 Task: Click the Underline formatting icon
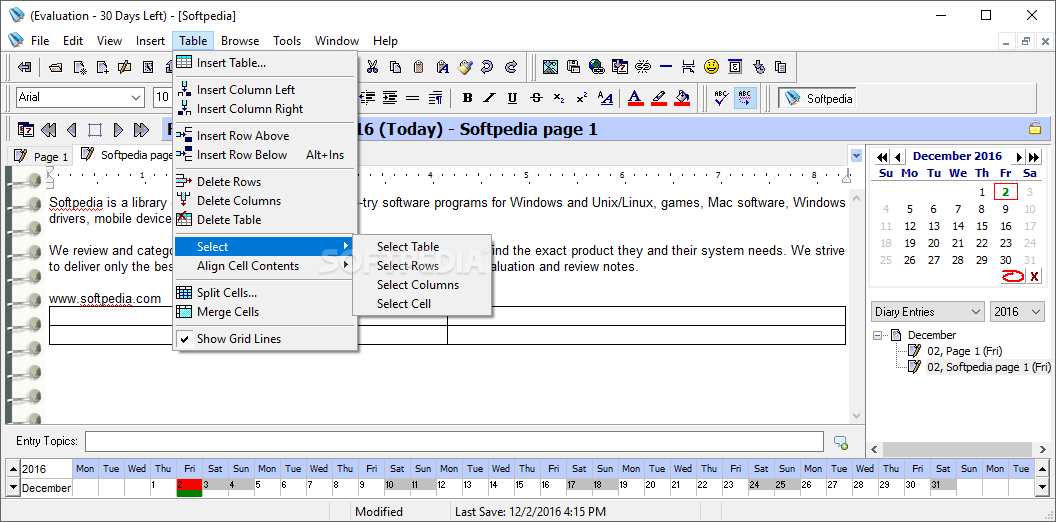coord(512,98)
